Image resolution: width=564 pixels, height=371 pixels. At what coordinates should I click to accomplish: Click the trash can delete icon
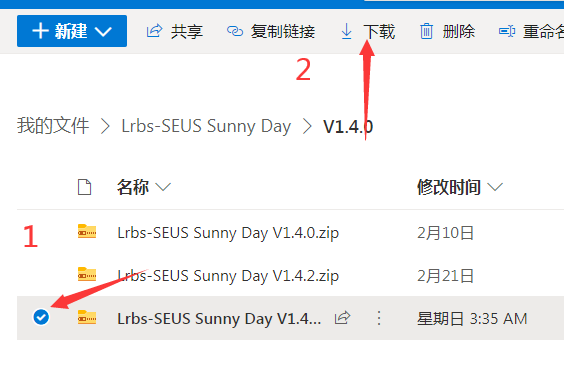click(x=427, y=31)
